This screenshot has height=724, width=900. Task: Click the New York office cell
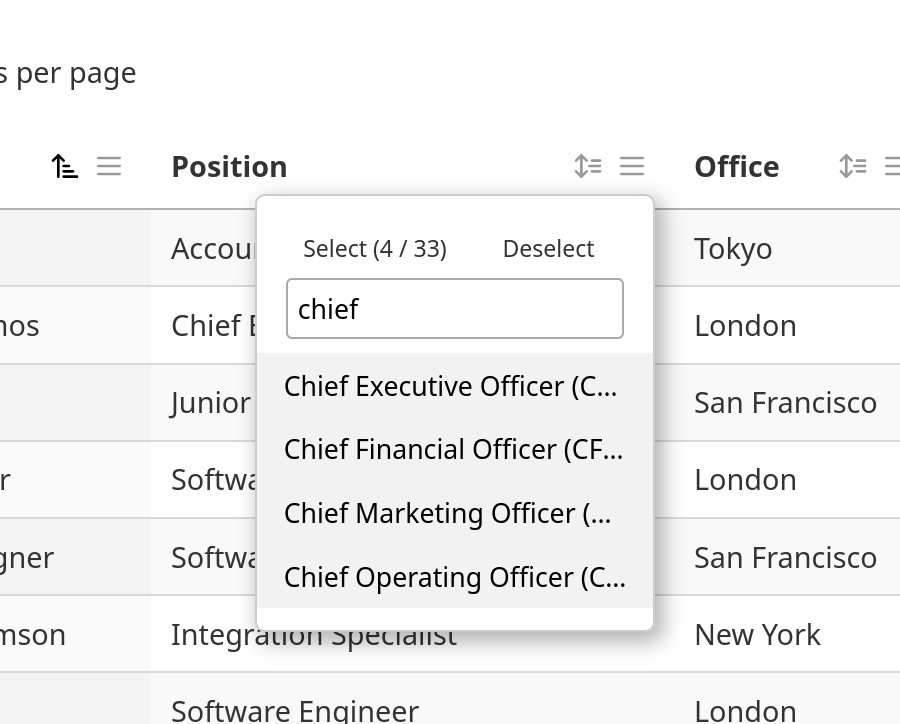(x=757, y=634)
